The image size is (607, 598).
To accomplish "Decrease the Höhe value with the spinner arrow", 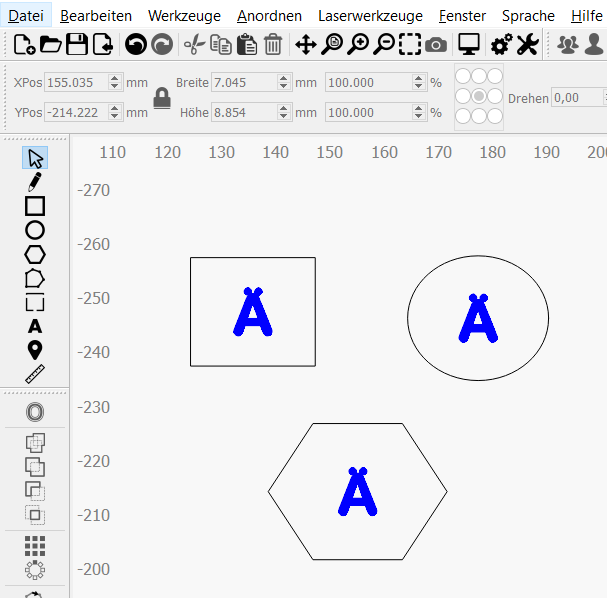I will 284,117.
